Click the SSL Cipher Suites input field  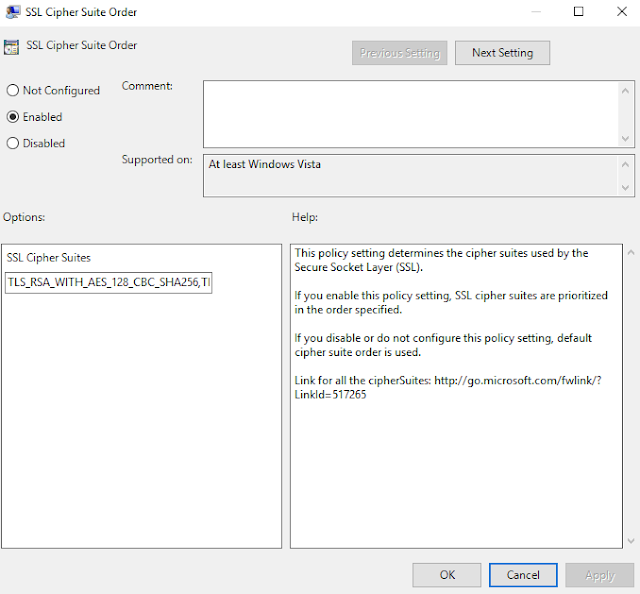tap(109, 283)
